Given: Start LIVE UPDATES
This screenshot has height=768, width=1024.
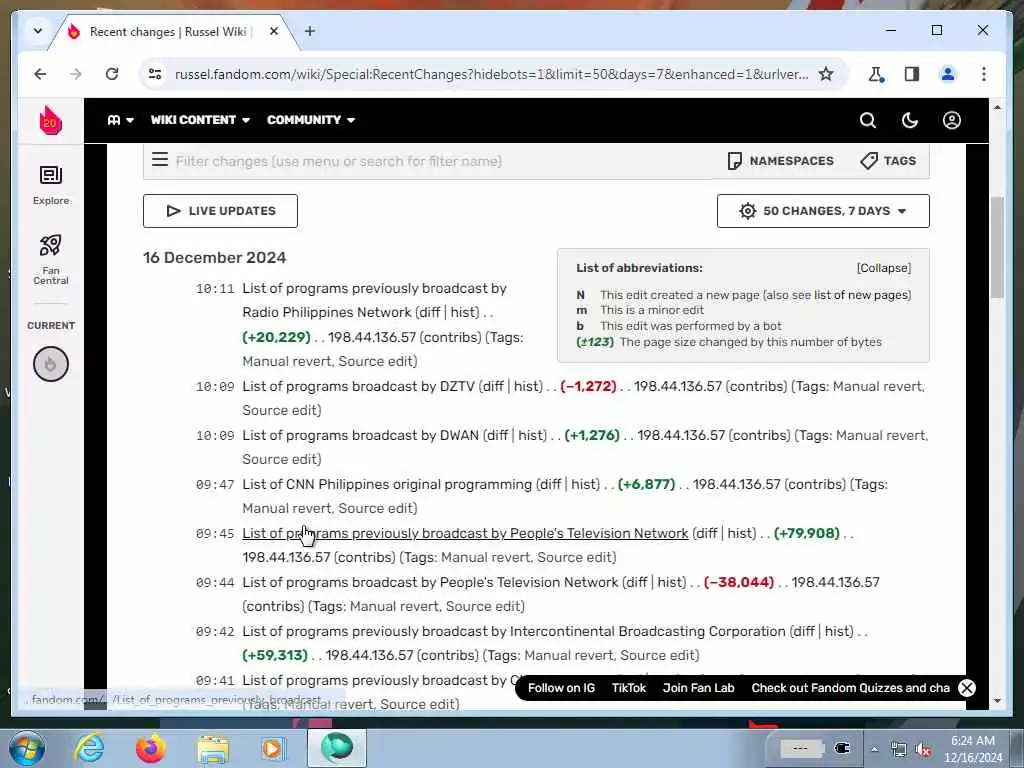Looking at the screenshot, I should tap(220, 211).
